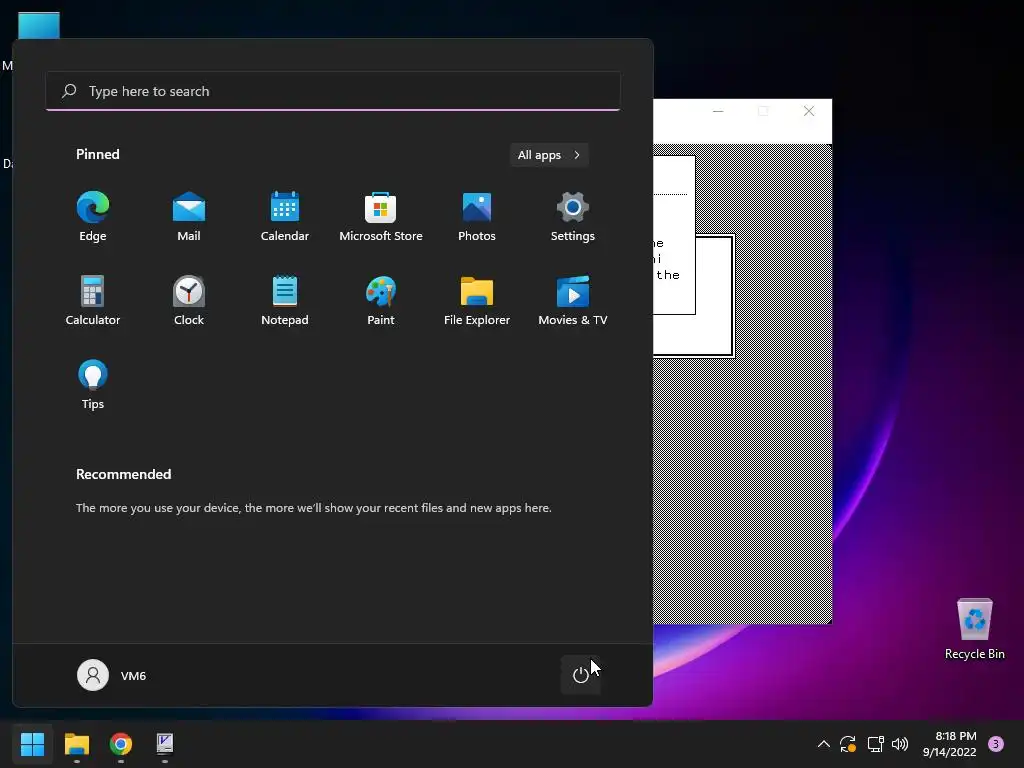1024x768 pixels.
Task: Open the Calculator app
Action: point(93,301)
